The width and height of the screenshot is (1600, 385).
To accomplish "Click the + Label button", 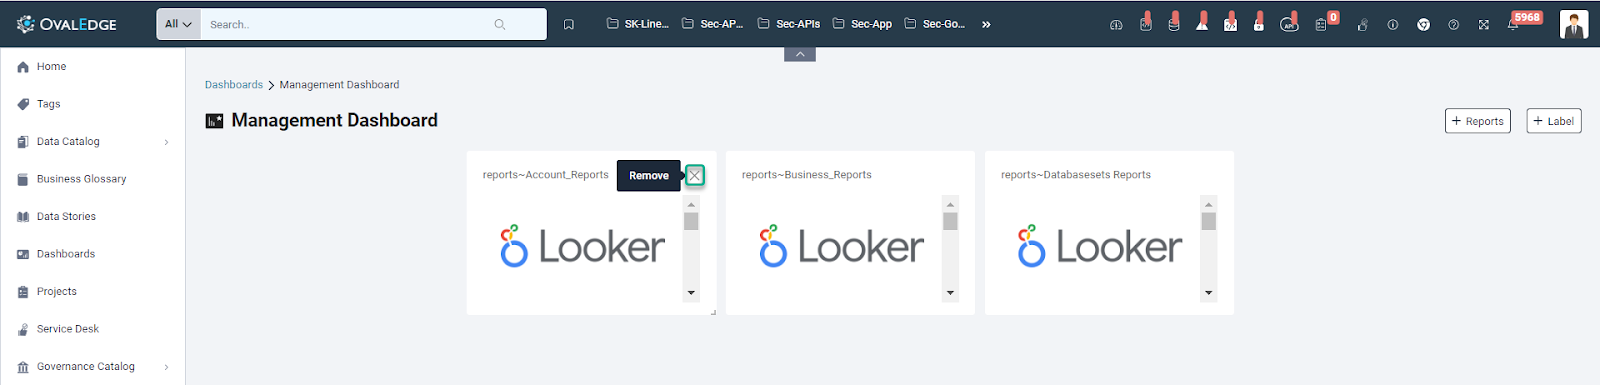I will pos(1554,121).
